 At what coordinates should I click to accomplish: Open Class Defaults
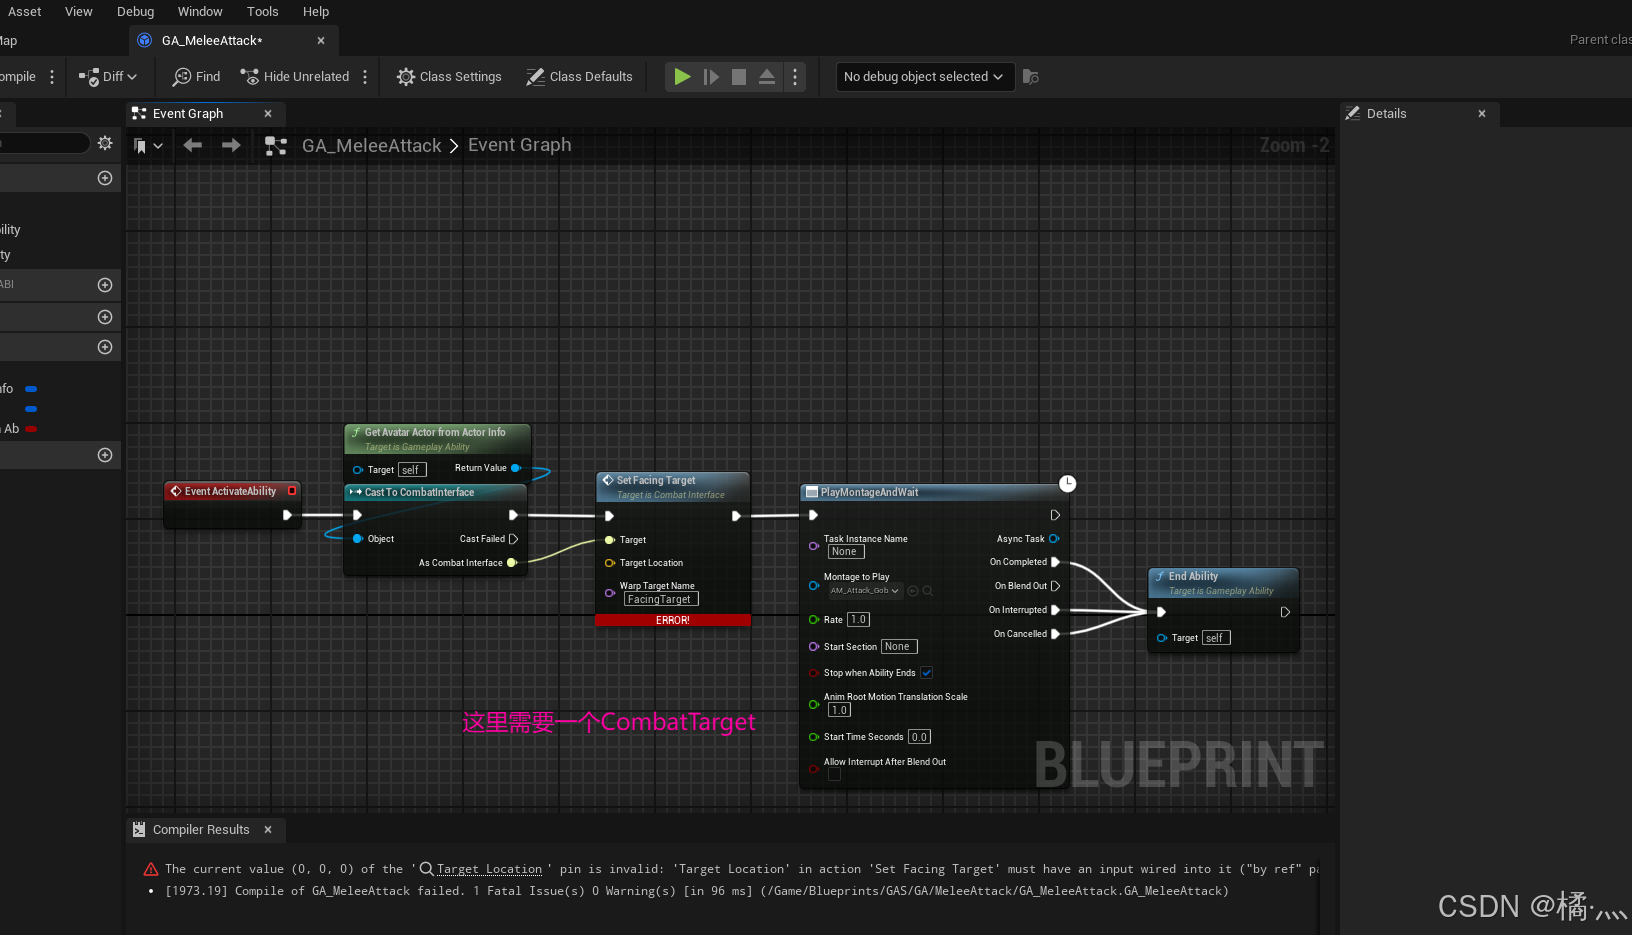coord(579,77)
